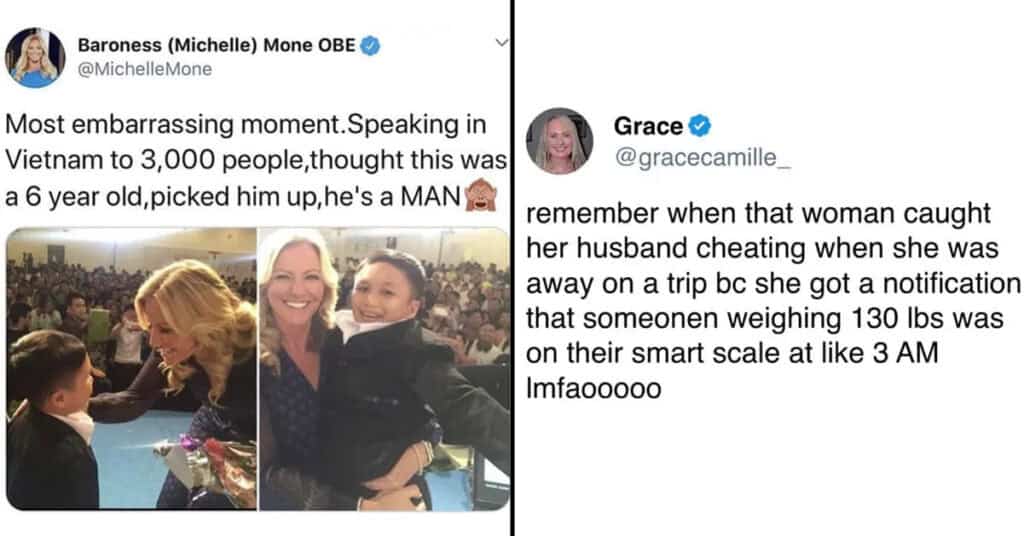Open the right photo of woman holding man
1024x536 pixels.
click(384, 368)
